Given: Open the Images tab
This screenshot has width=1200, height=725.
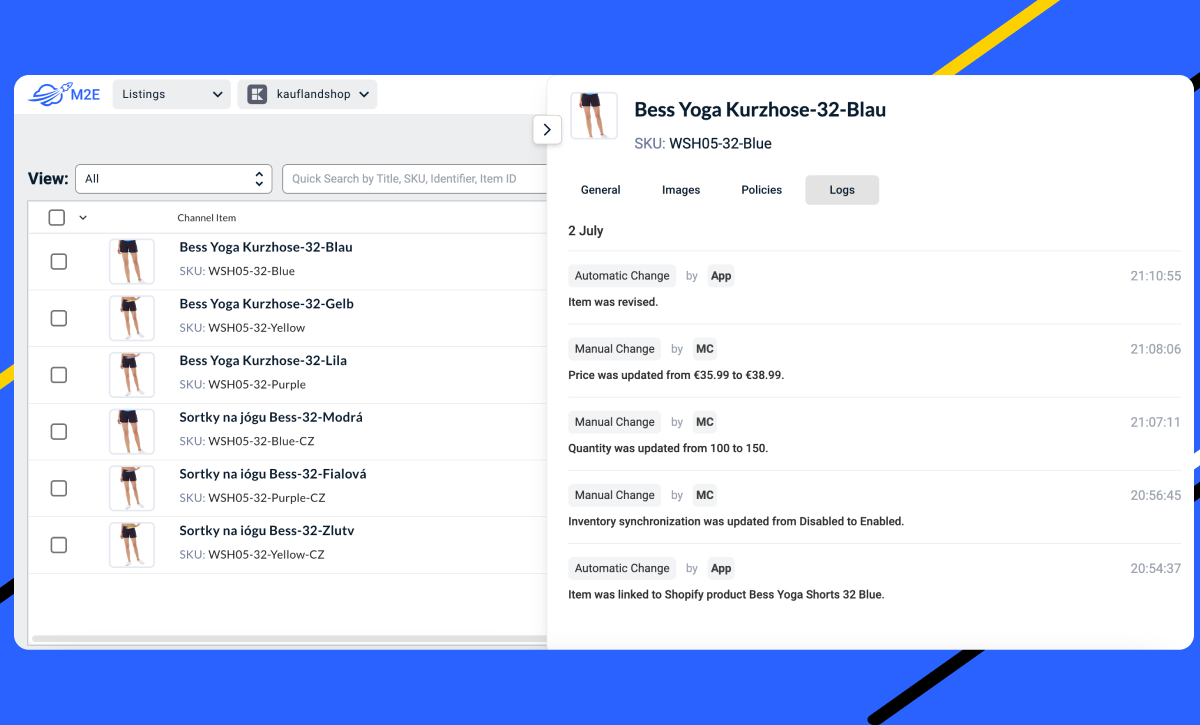Looking at the screenshot, I should click(x=681, y=190).
